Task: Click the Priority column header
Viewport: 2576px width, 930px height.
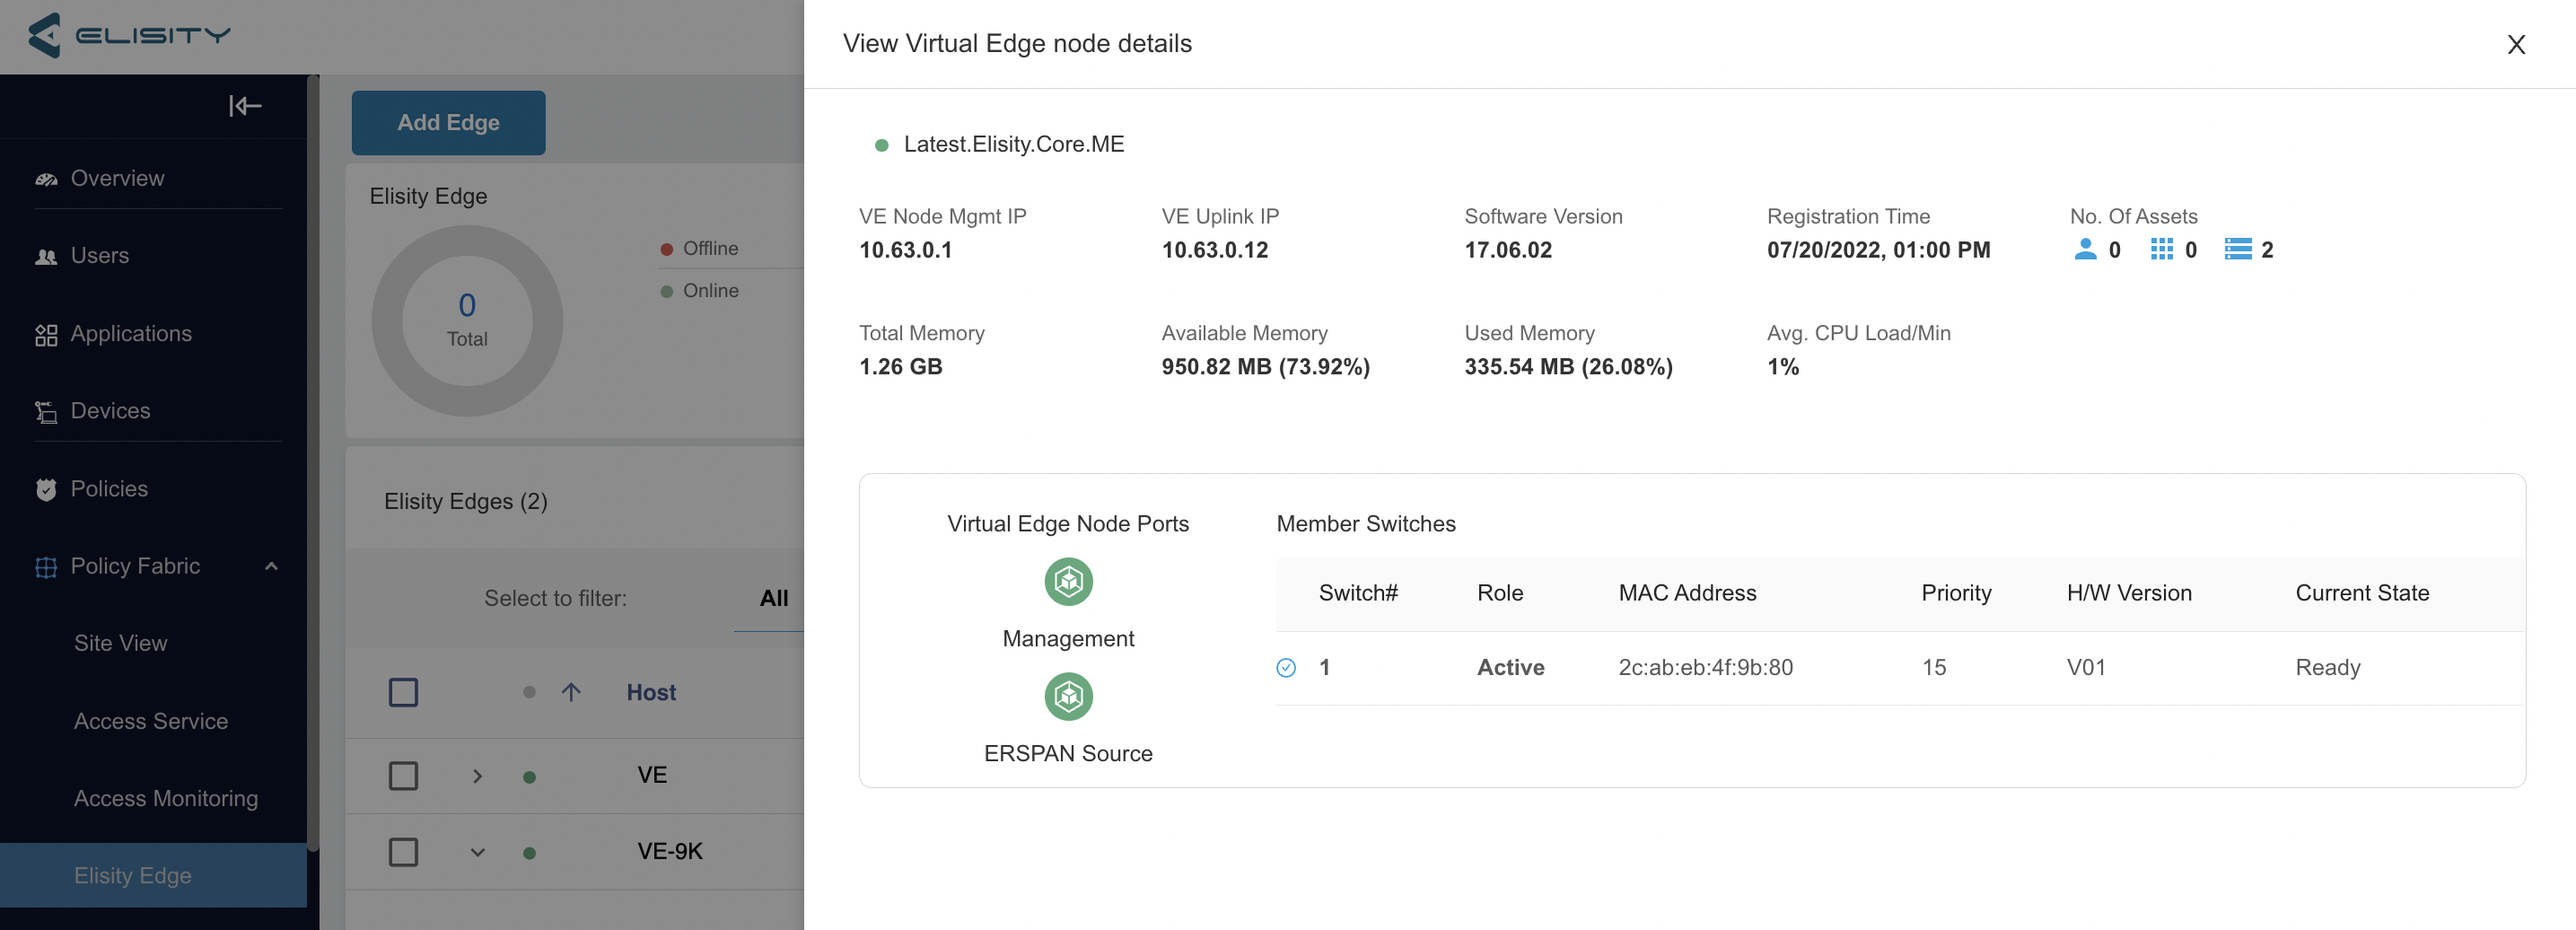Action: 1956,593
